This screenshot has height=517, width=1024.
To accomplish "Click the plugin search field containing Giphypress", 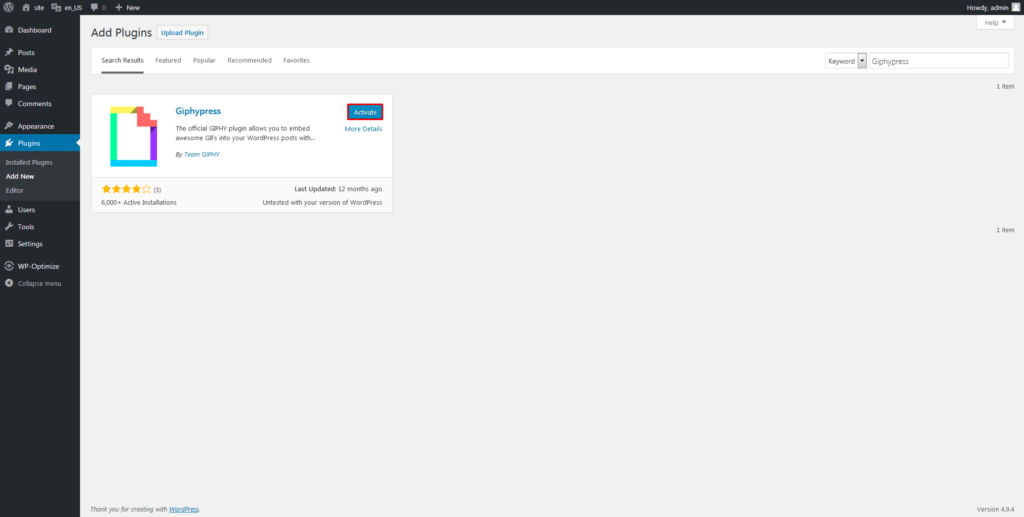I will [938, 61].
